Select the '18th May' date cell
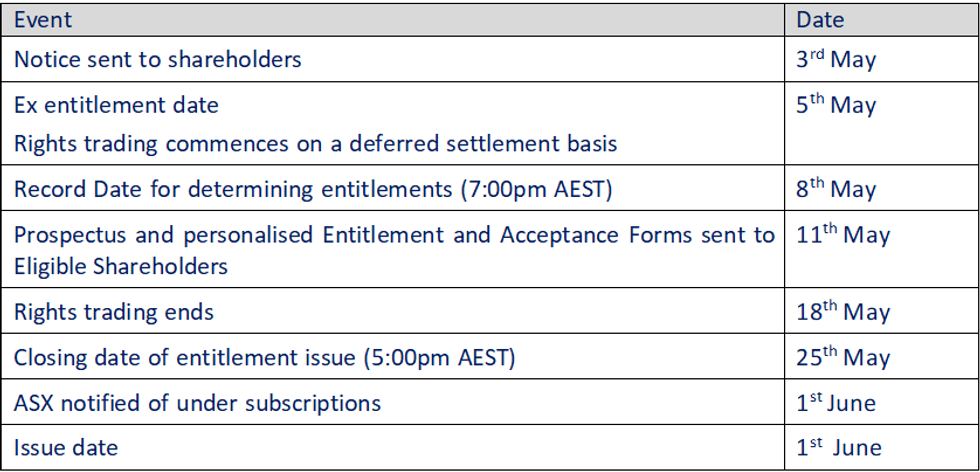980x472 pixels. [842, 312]
